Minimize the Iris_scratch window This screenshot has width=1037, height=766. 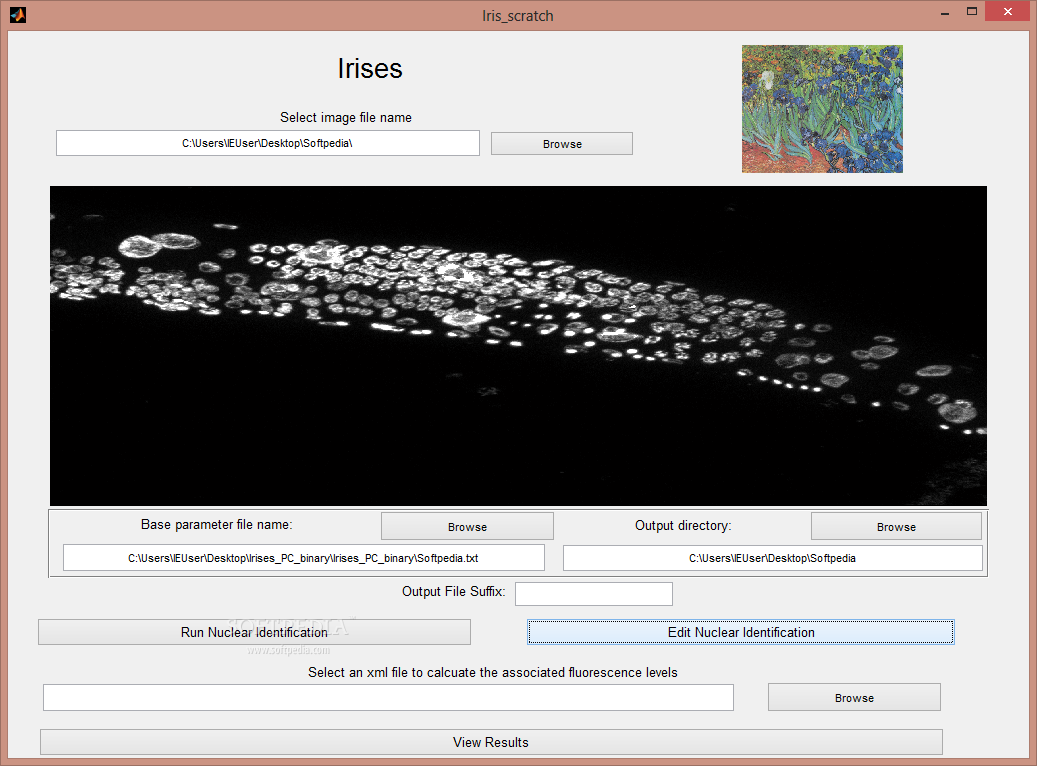(x=945, y=12)
